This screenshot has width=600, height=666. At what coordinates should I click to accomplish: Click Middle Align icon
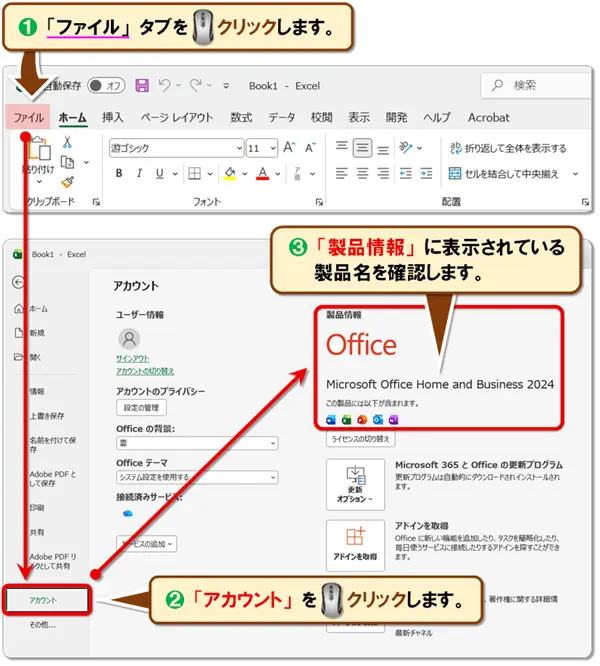(362, 148)
